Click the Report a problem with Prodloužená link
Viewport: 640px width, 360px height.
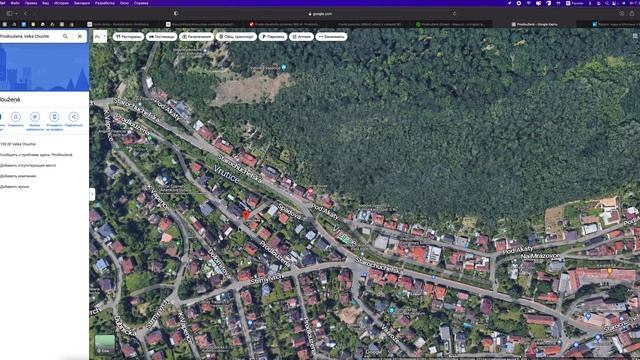click(x=36, y=155)
